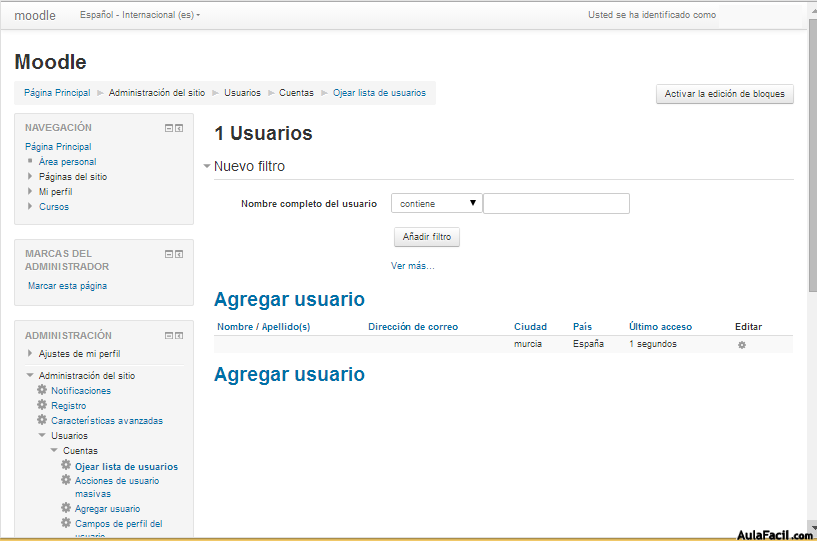This screenshot has height=541, width=817.
Task: Click the user full name filter text field
Action: (556, 203)
